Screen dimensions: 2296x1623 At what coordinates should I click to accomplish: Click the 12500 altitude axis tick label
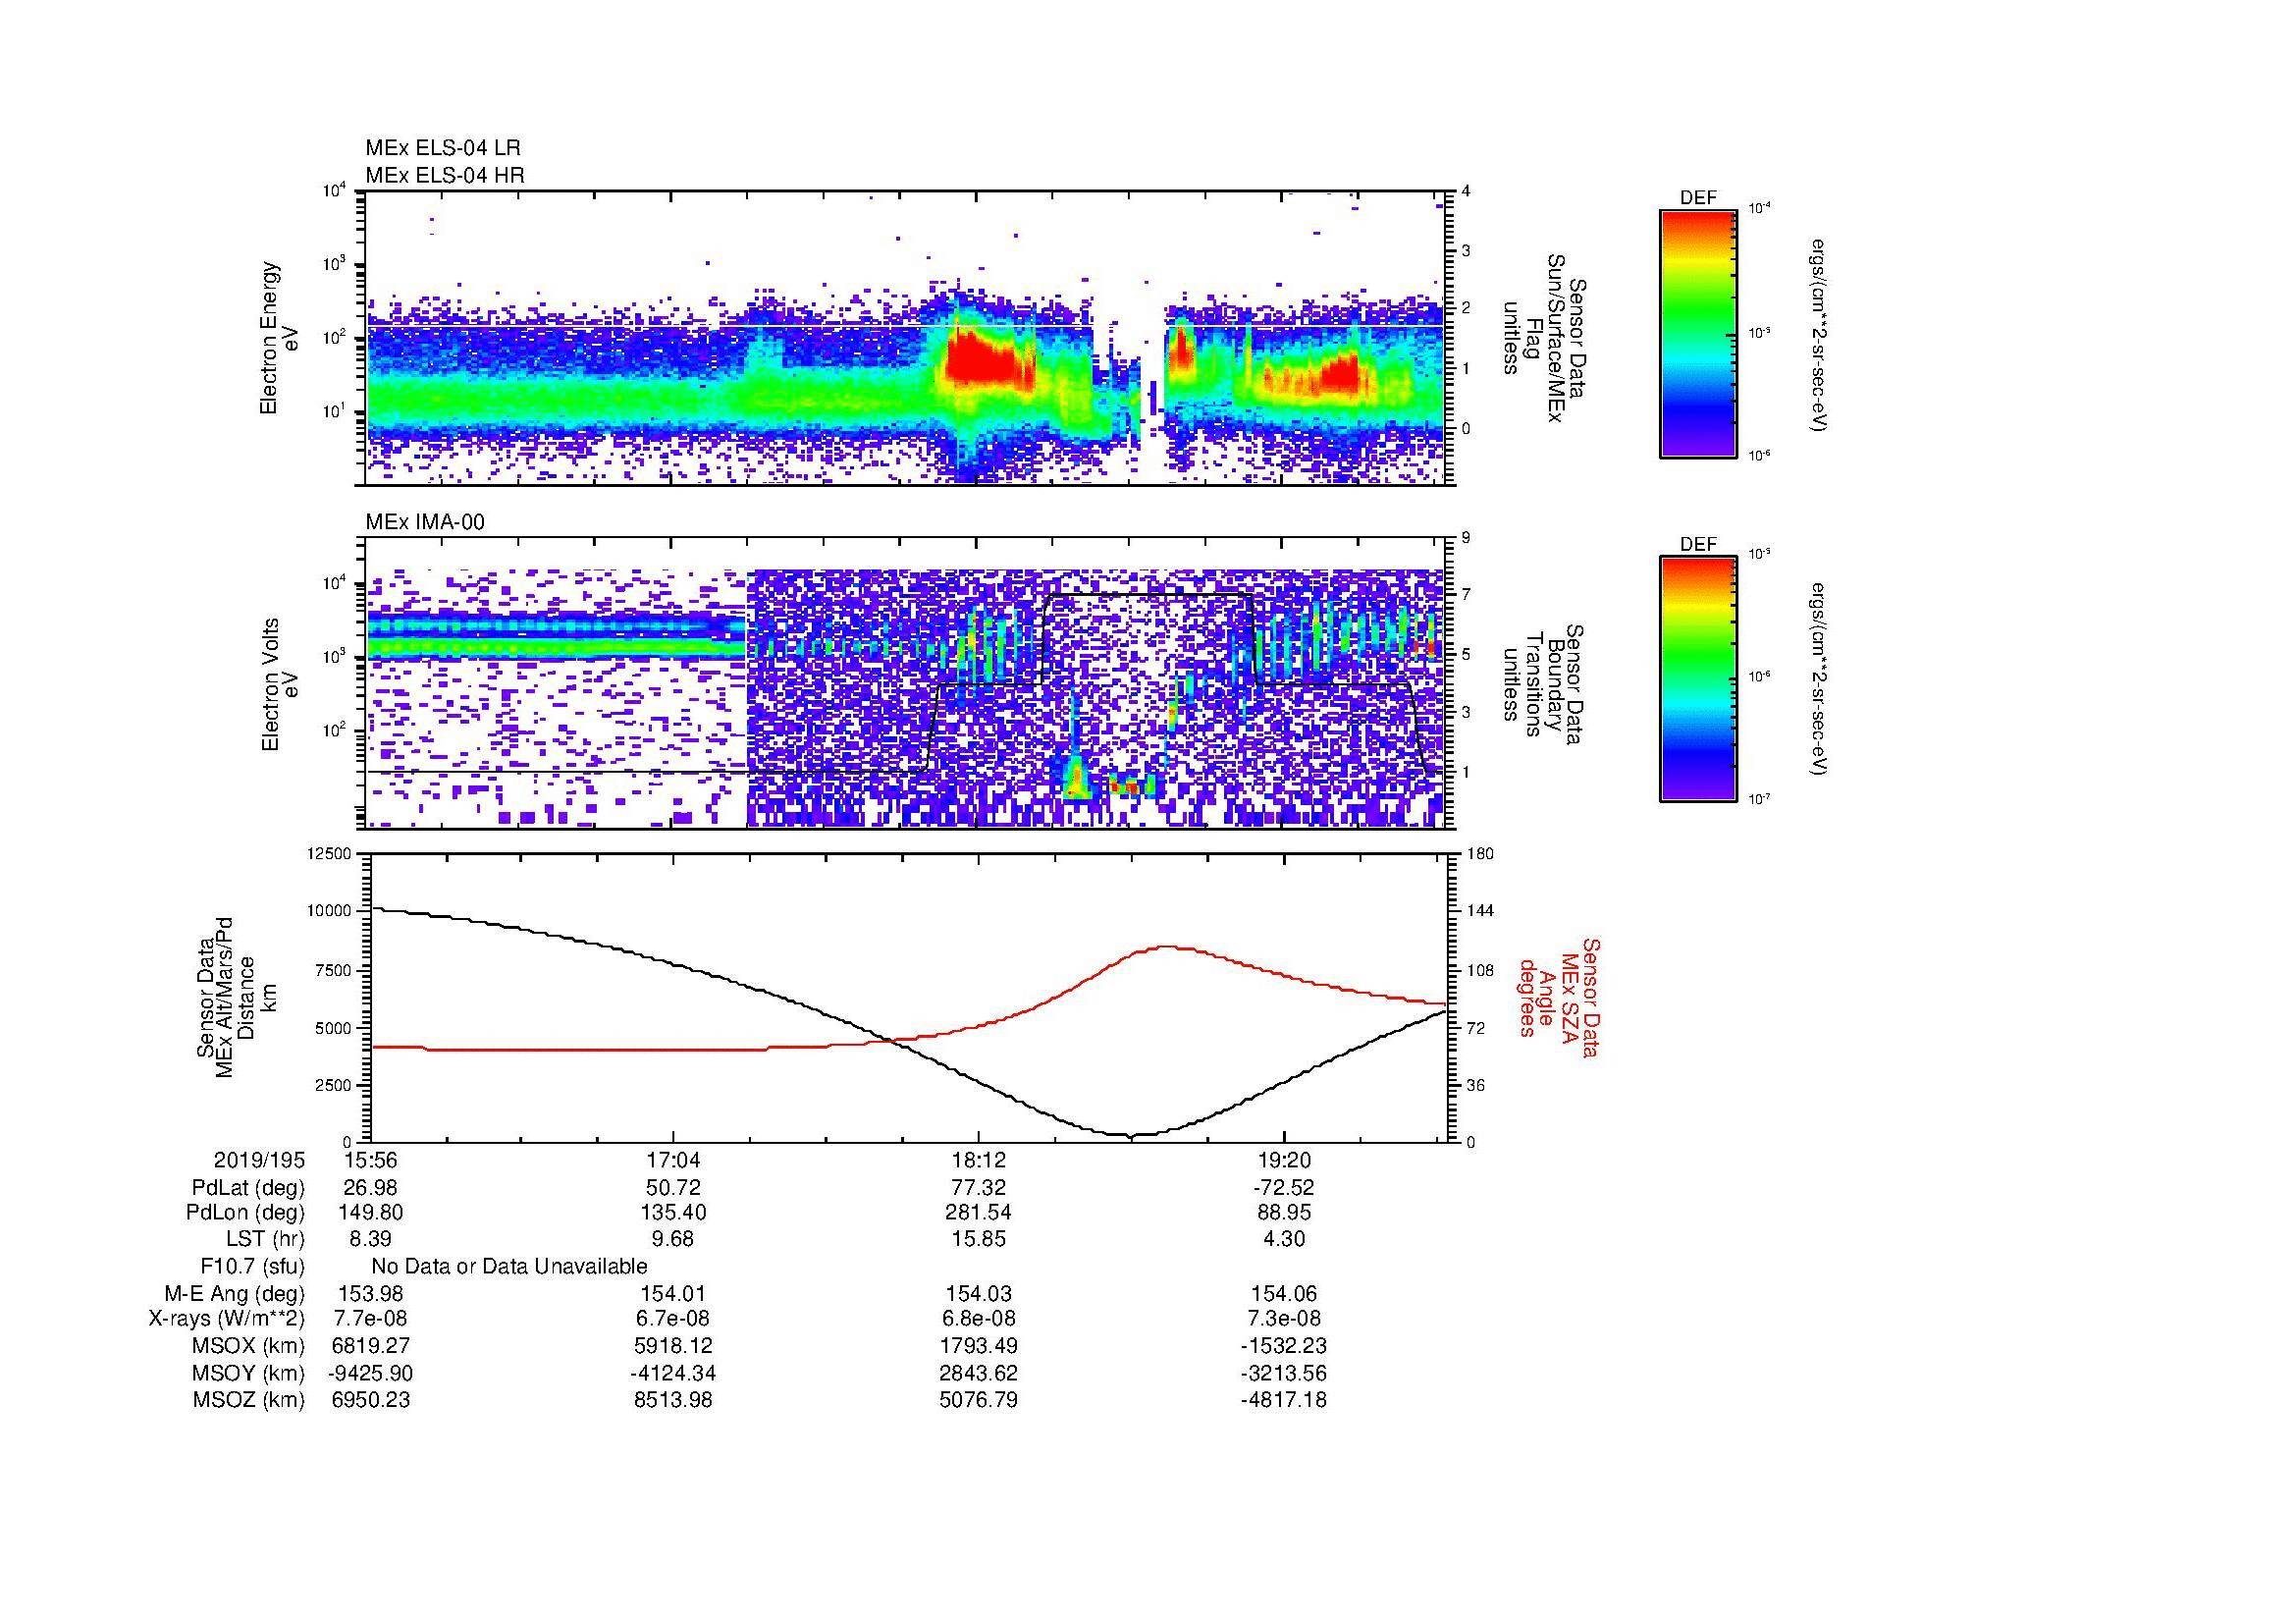(328, 854)
